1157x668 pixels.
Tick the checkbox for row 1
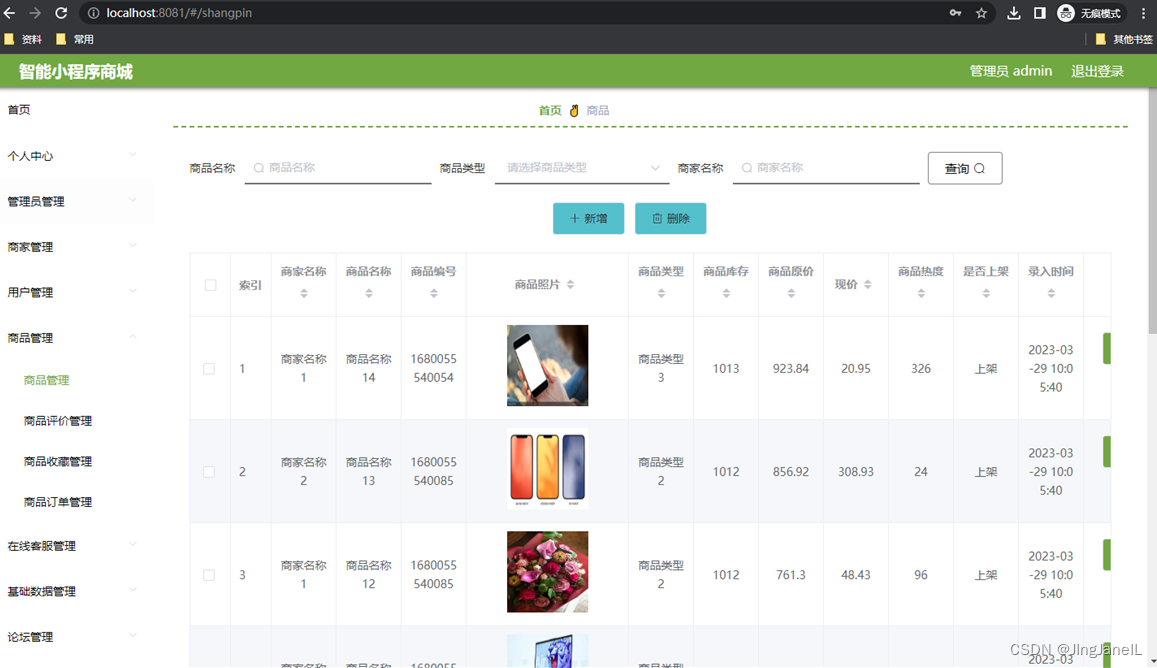(210, 368)
